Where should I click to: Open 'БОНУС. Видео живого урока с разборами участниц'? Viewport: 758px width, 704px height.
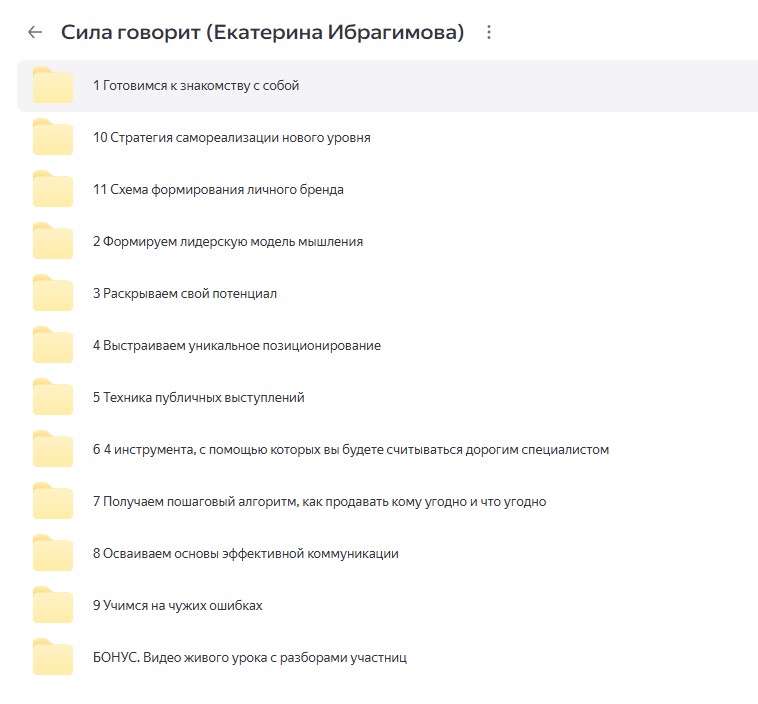250,658
